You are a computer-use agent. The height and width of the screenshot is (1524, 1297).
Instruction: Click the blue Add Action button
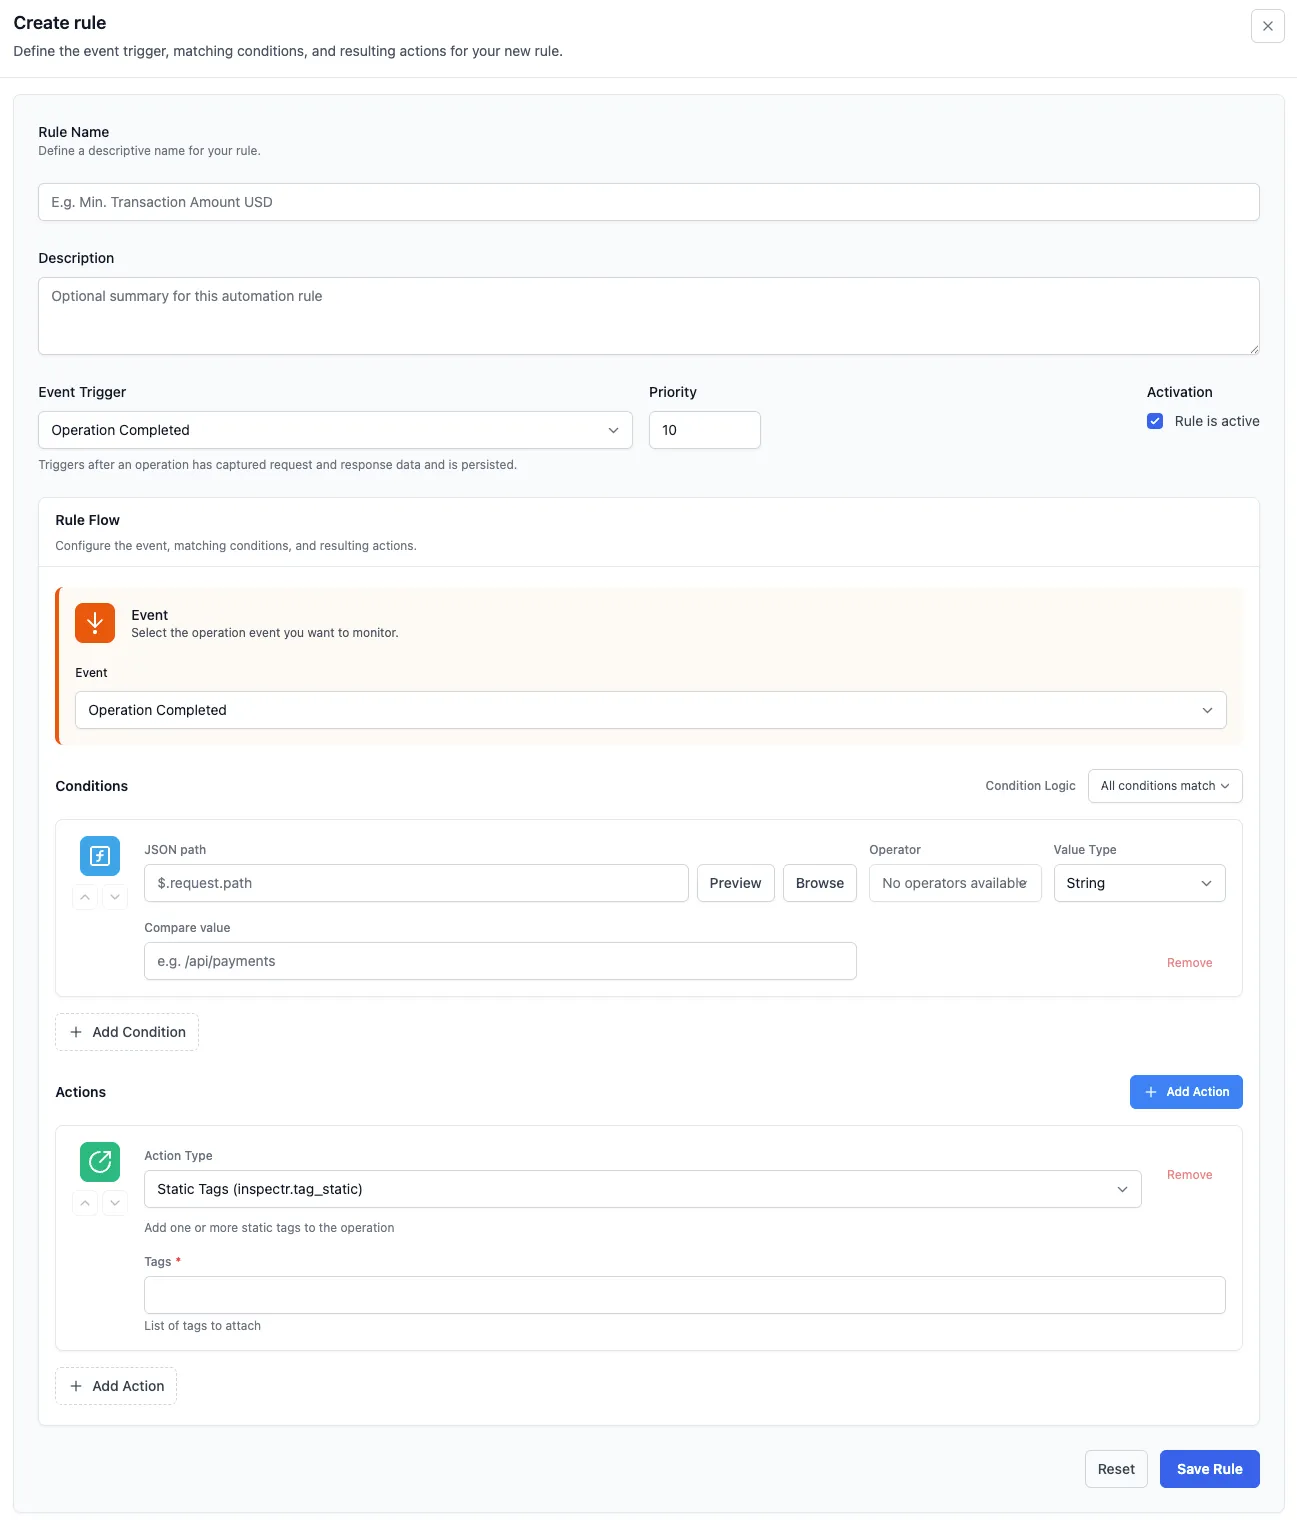click(1186, 1092)
